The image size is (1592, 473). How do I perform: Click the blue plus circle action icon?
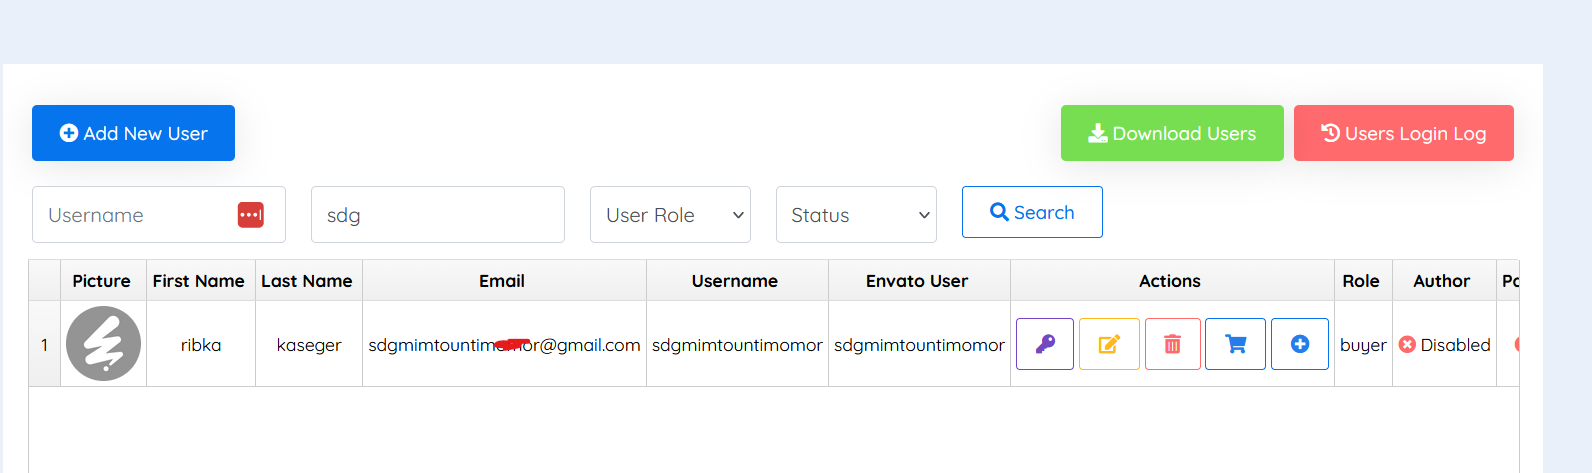coord(1299,344)
